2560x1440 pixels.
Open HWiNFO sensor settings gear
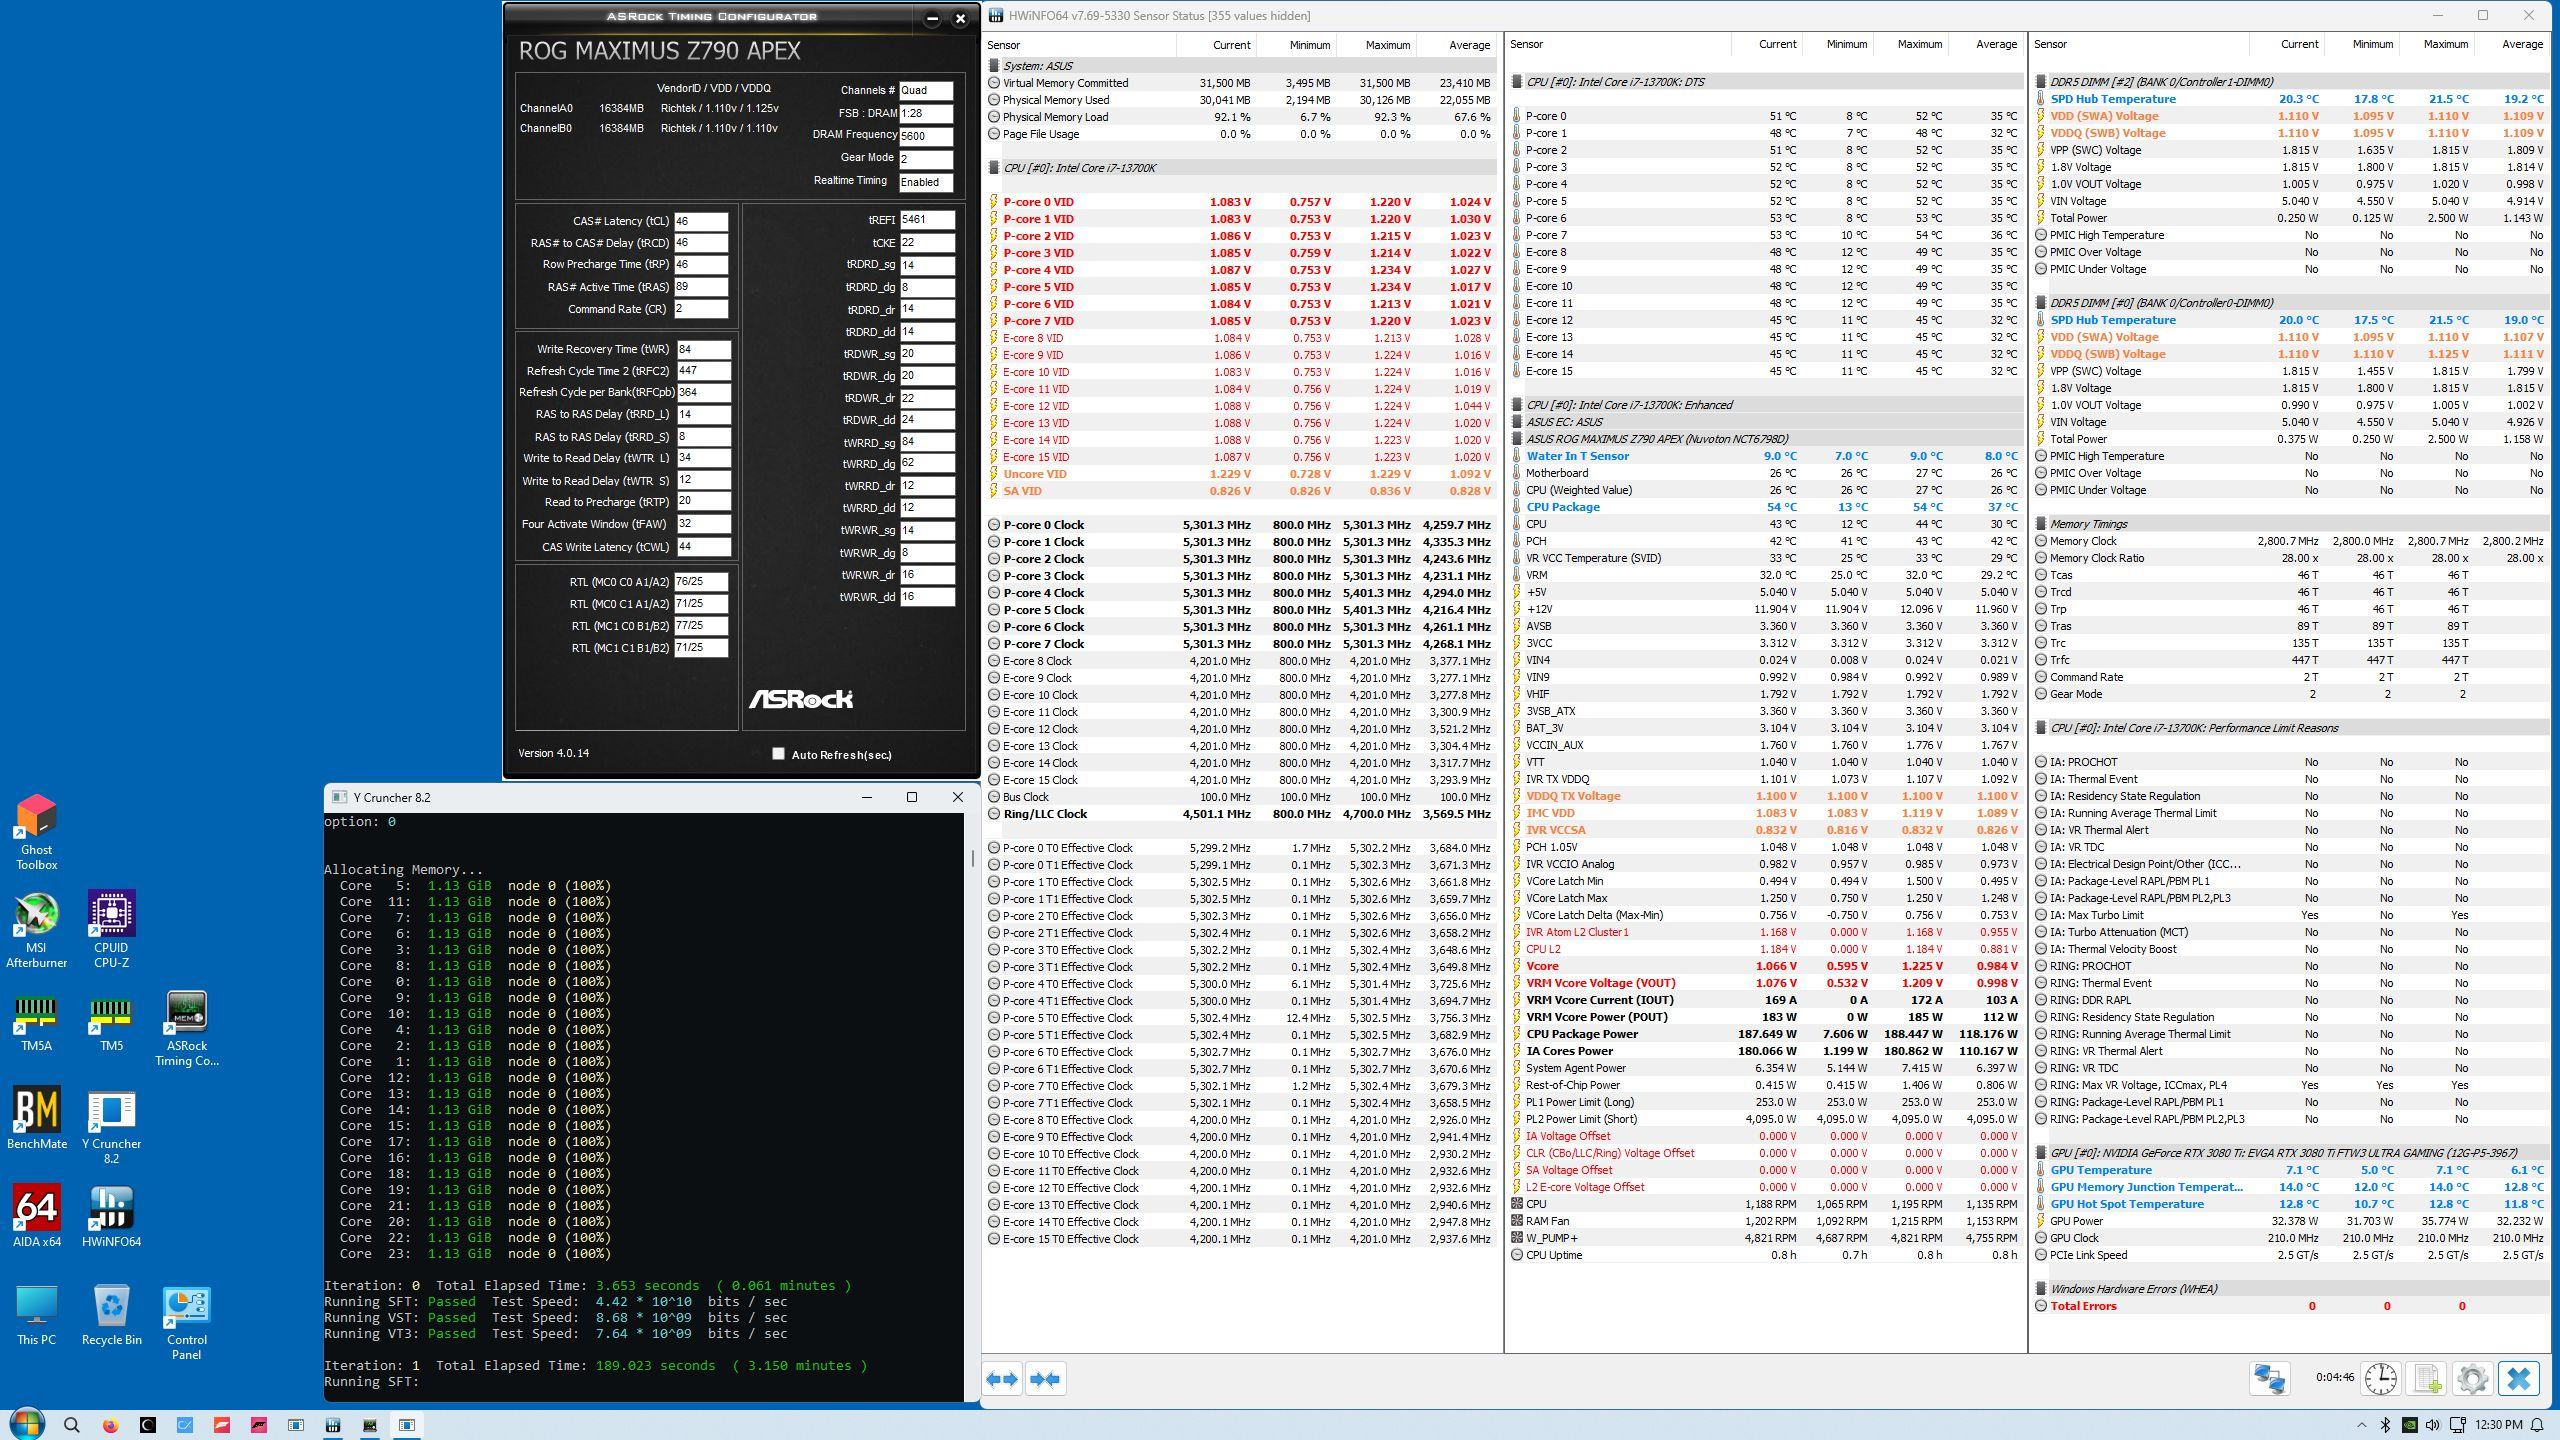point(2472,1379)
